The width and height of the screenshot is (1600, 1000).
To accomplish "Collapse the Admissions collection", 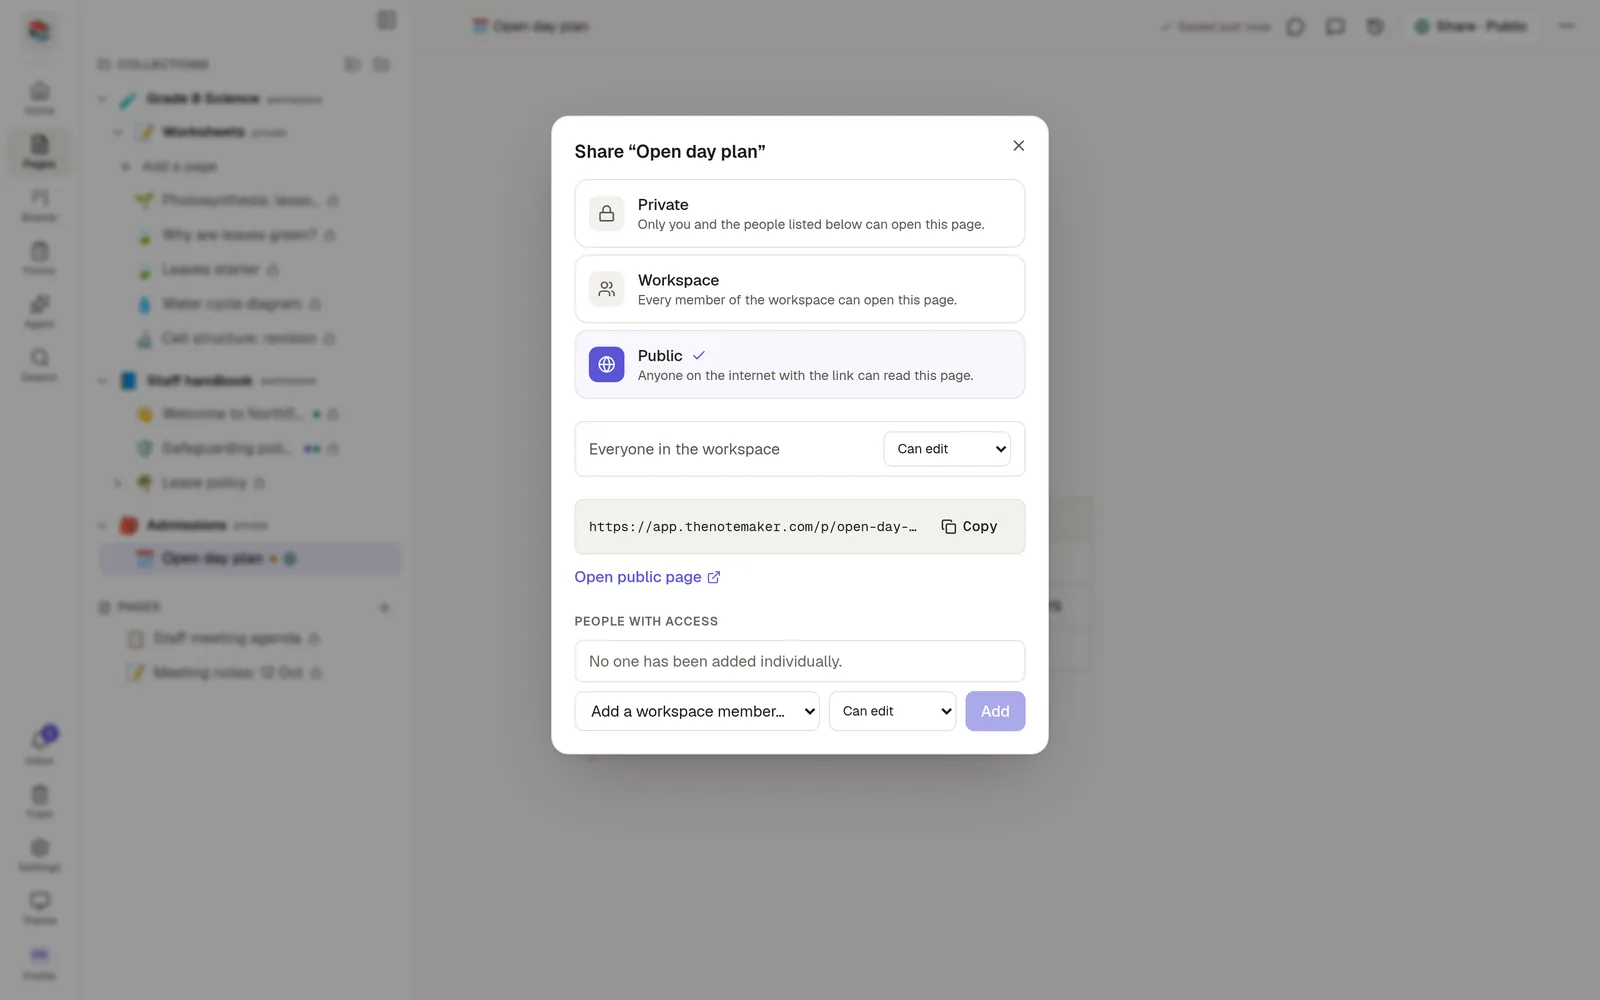I will point(102,525).
